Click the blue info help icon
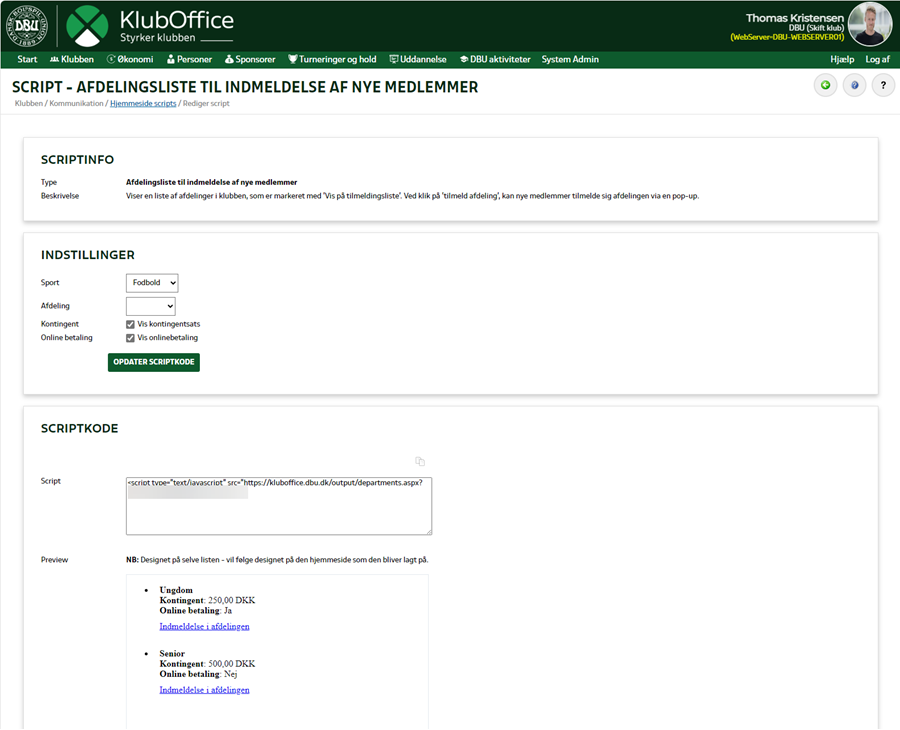The width and height of the screenshot is (900, 730). (854, 86)
